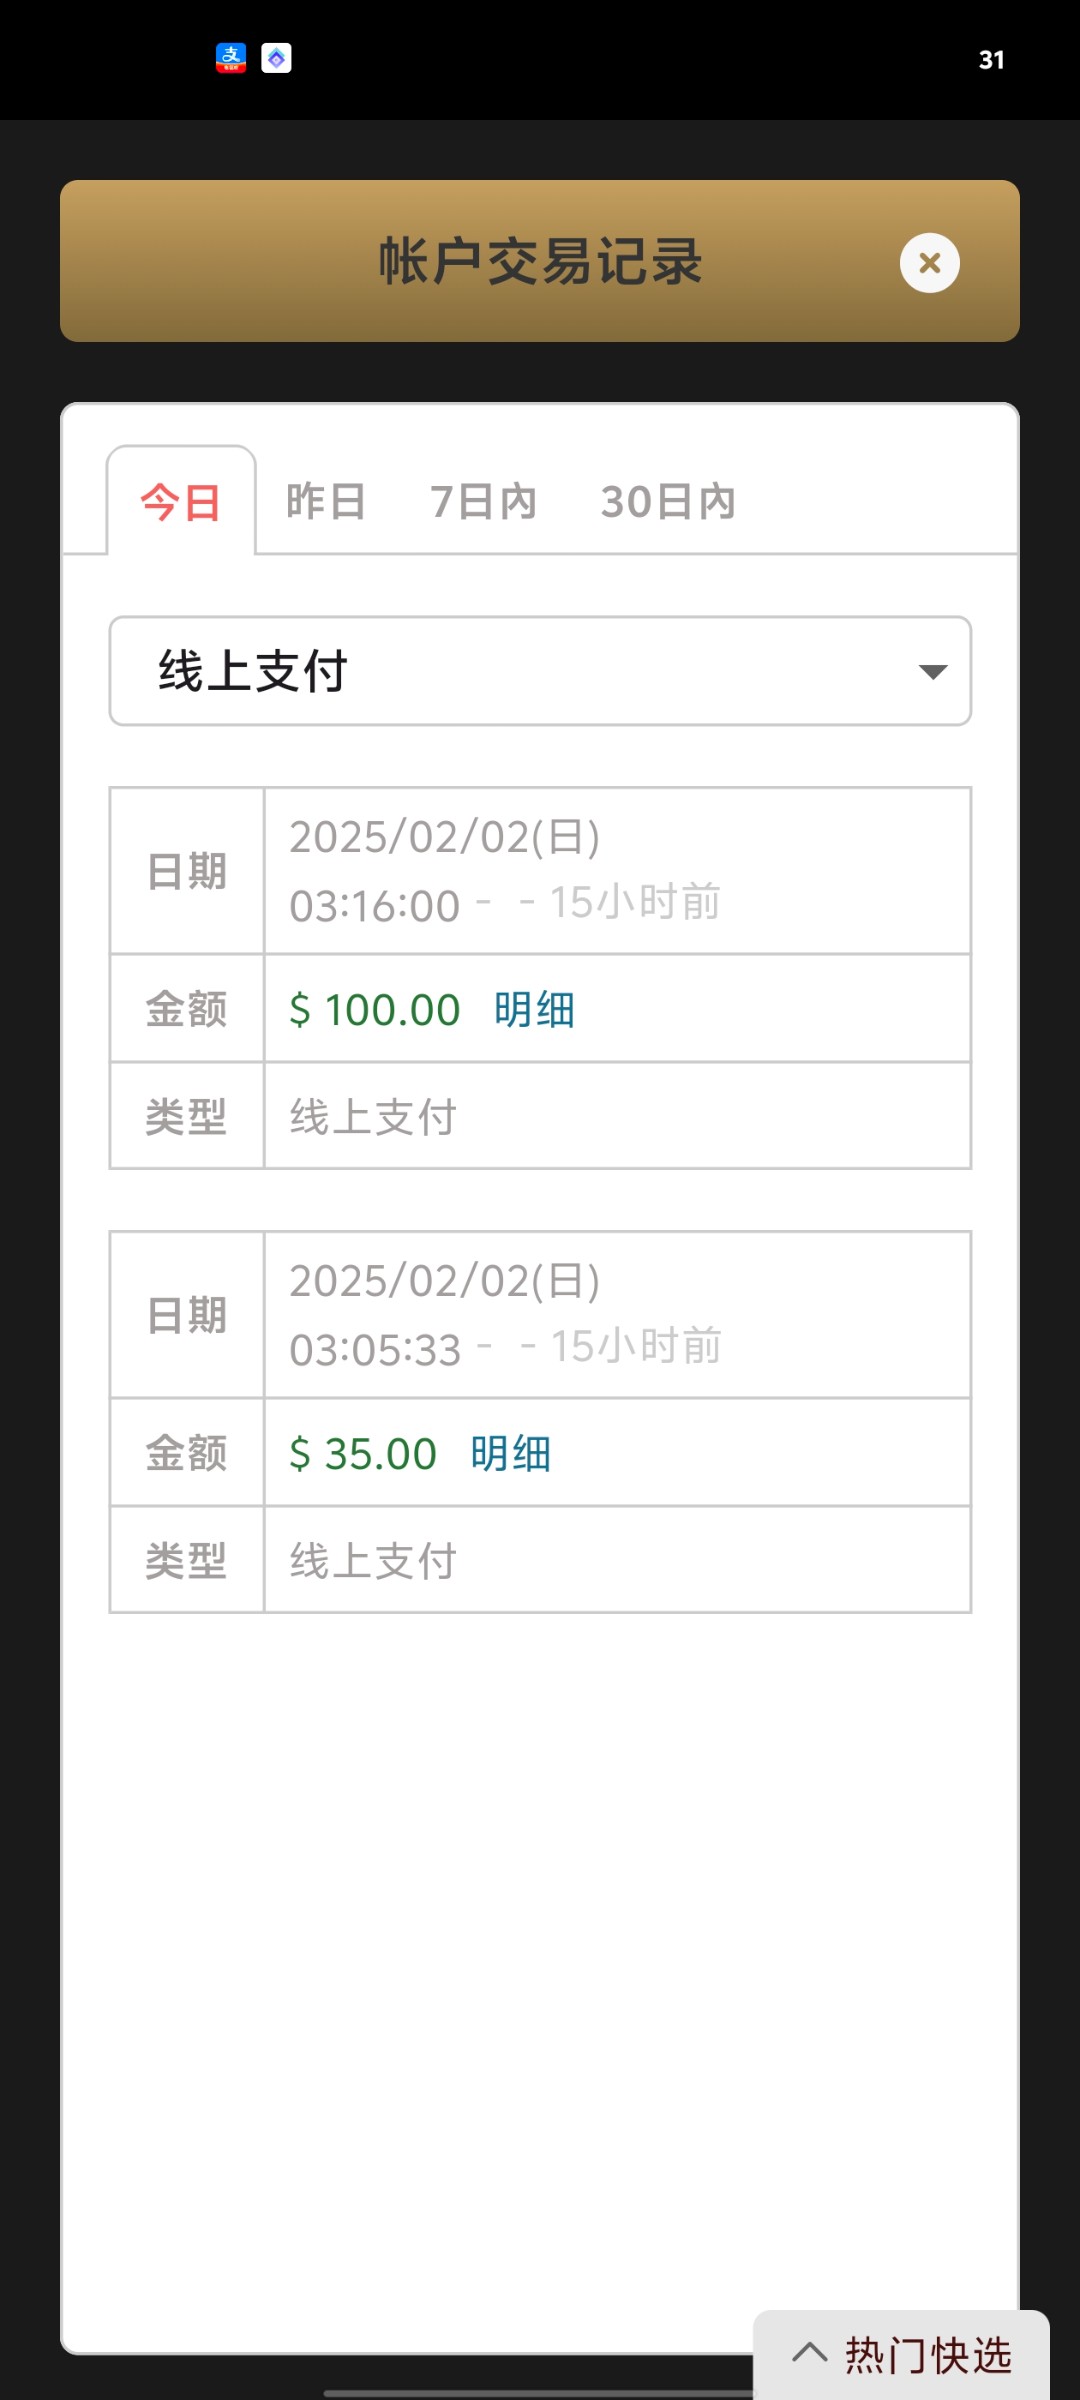The height and width of the screenshot is (2400, 1080).
Task: Tap the blue diamond notification icon
Action: point(276,58)
